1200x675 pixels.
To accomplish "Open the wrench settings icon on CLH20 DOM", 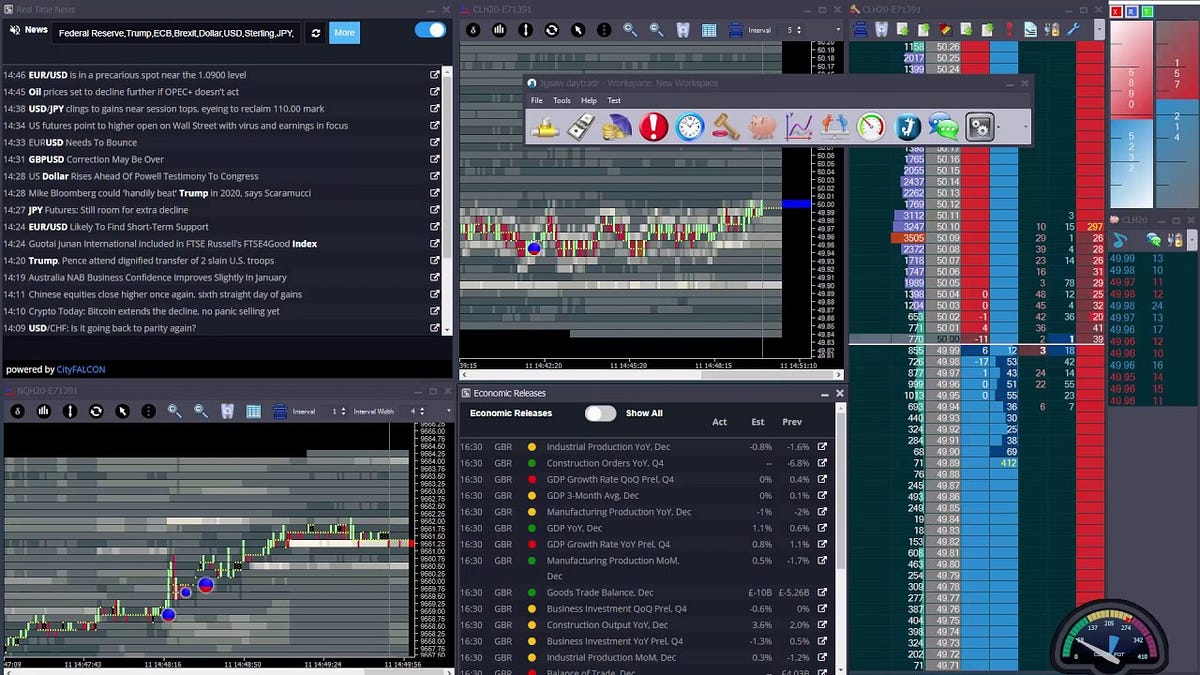I will click(x=1071, y=29).
